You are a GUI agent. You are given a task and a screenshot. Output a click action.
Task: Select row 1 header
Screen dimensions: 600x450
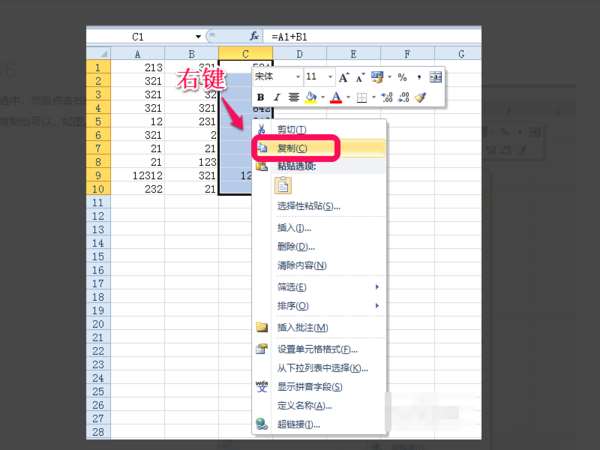coord(98,68)
